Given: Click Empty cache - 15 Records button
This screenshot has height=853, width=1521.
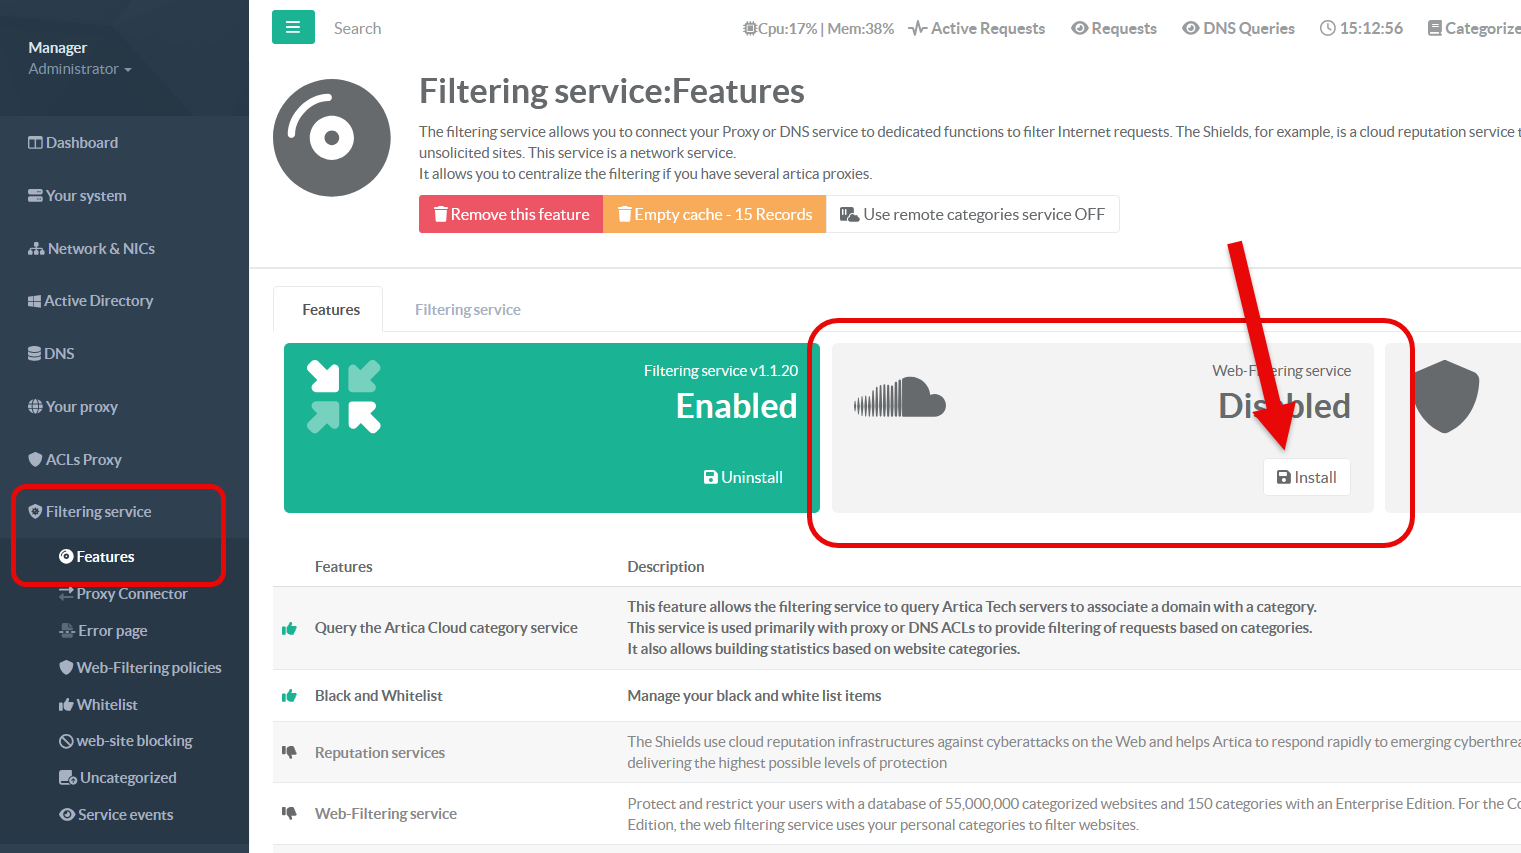Looking at the screenshot, I should (x=714, y=214).
